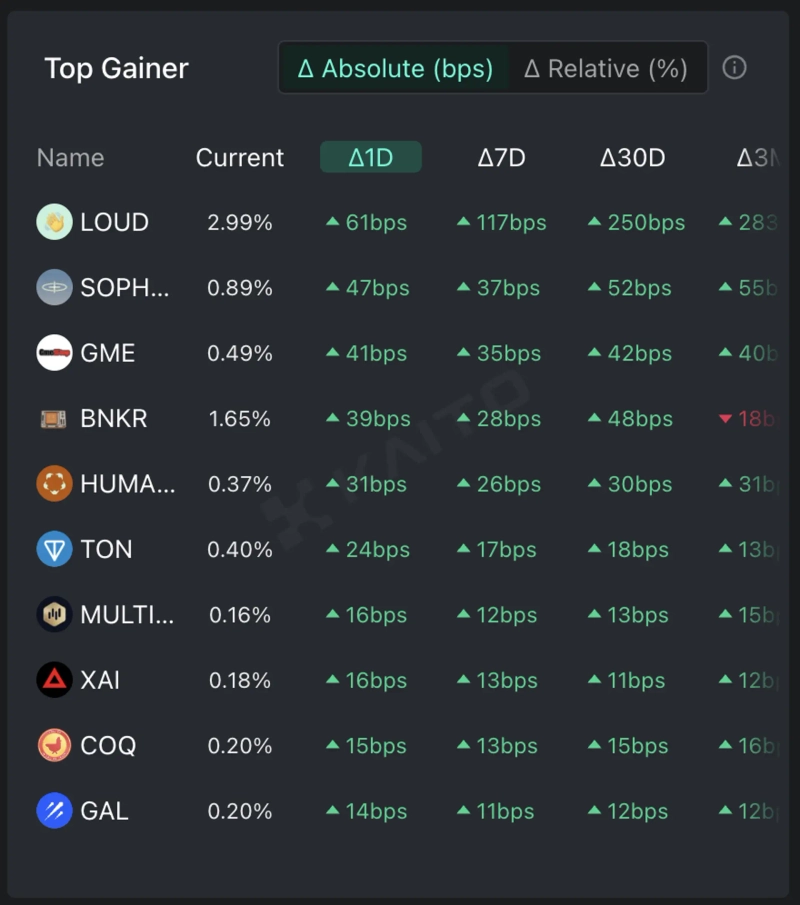Viewport: 800px width, 905px height.
Task: Sort by the Δ1D column
Action: point(370,158)
